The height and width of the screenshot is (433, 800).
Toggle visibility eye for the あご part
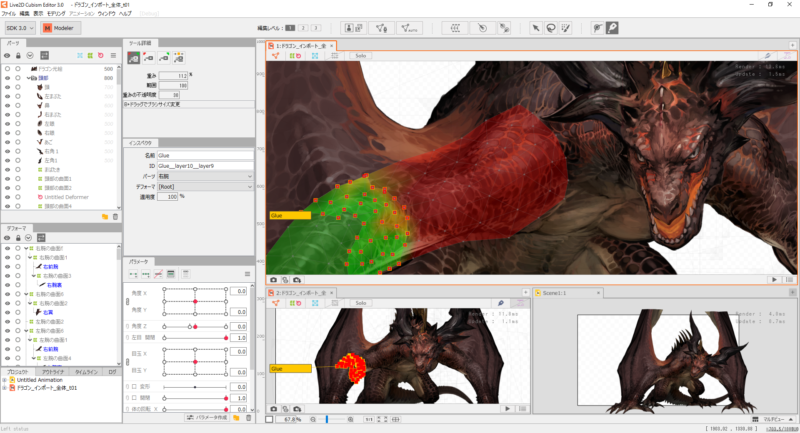(7, 142)
